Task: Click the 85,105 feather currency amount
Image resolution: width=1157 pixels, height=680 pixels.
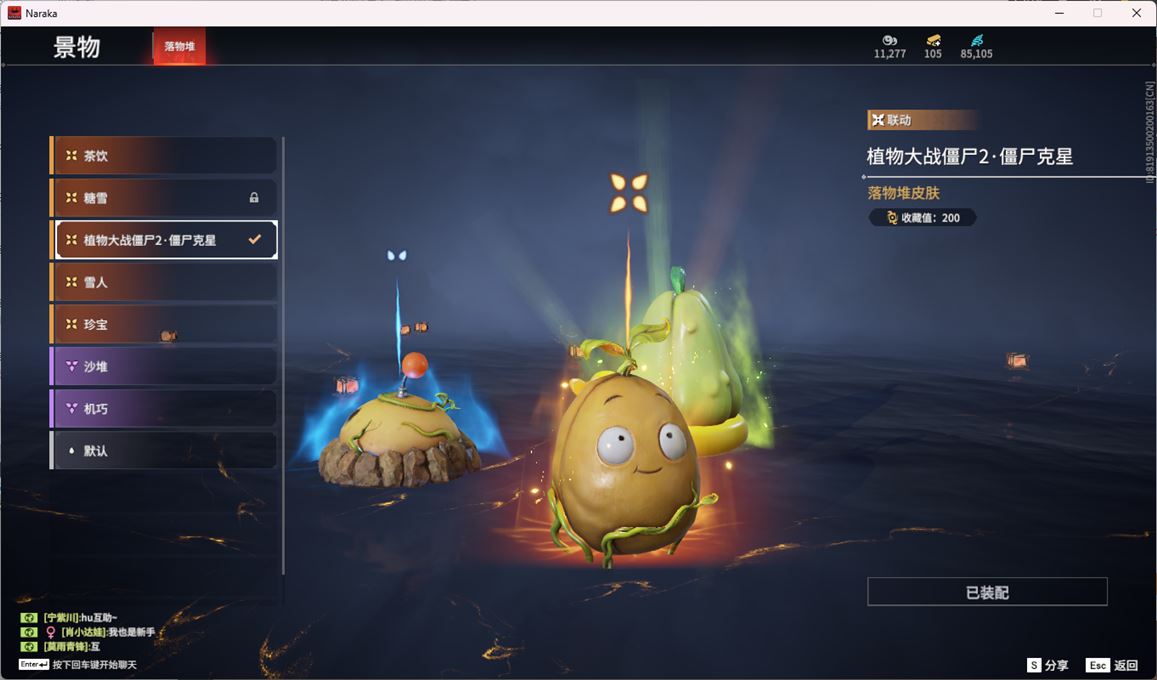Action: tap(976, 54)
